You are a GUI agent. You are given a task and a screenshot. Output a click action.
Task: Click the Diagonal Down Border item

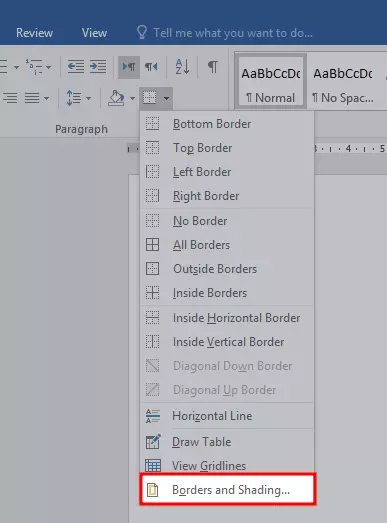(227, 366)
